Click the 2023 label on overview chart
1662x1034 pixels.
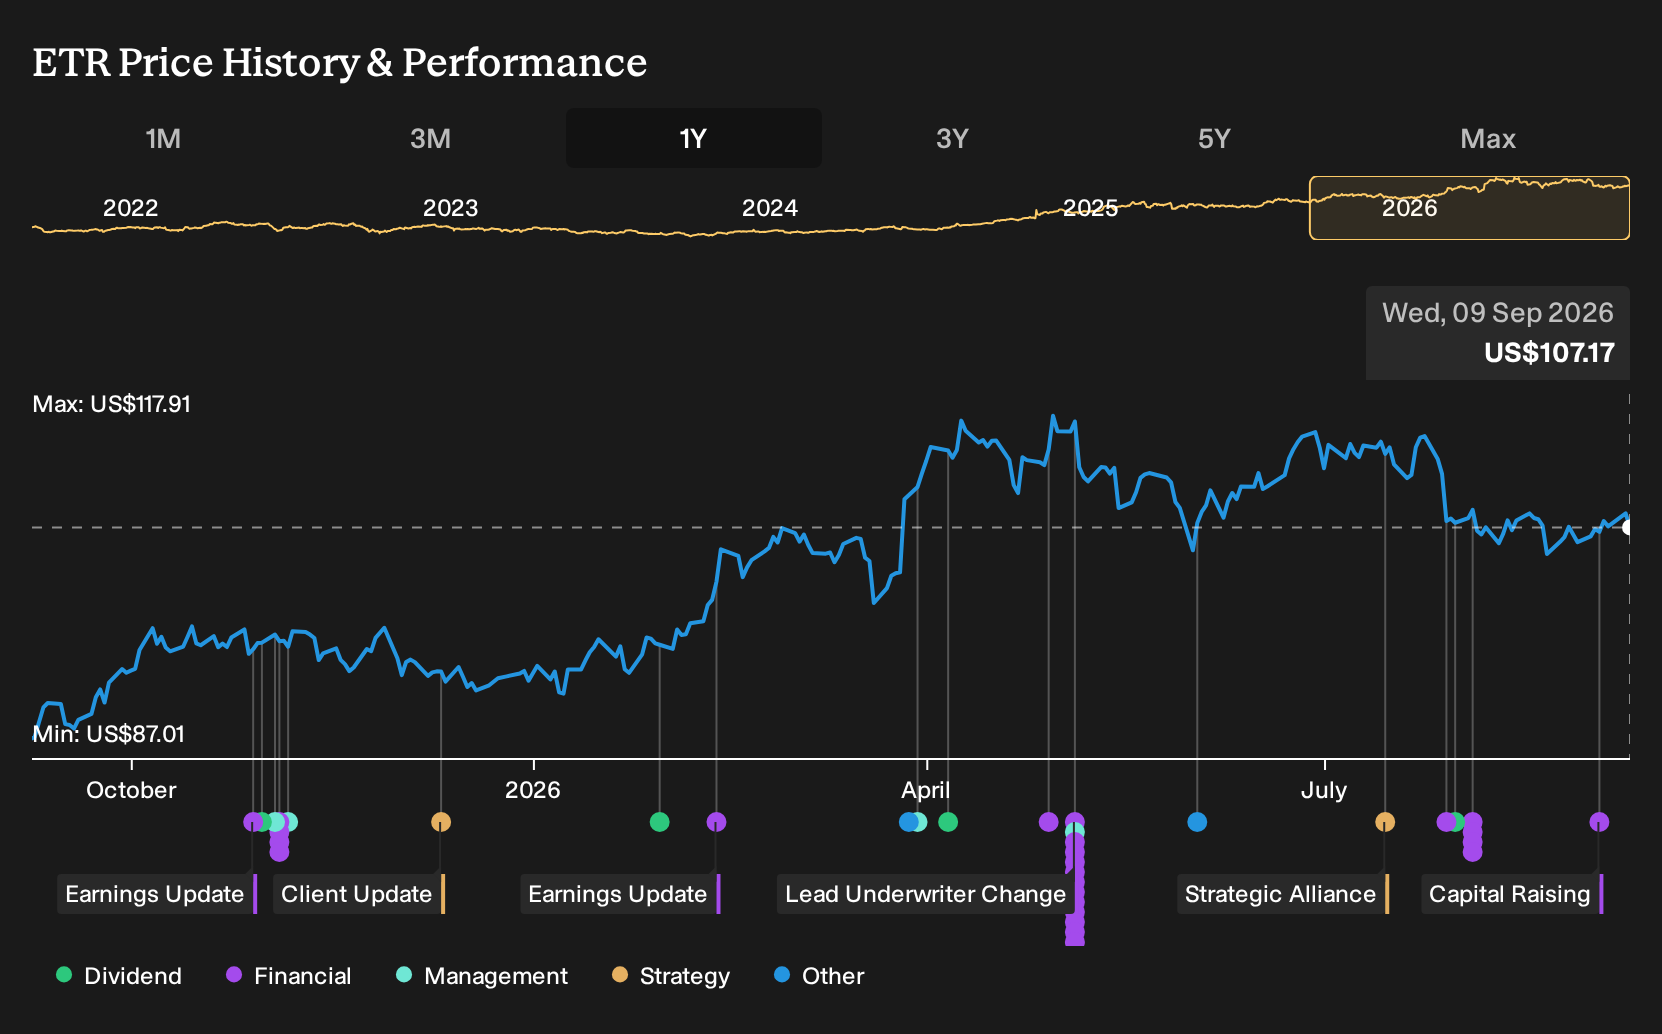(450, 208)
